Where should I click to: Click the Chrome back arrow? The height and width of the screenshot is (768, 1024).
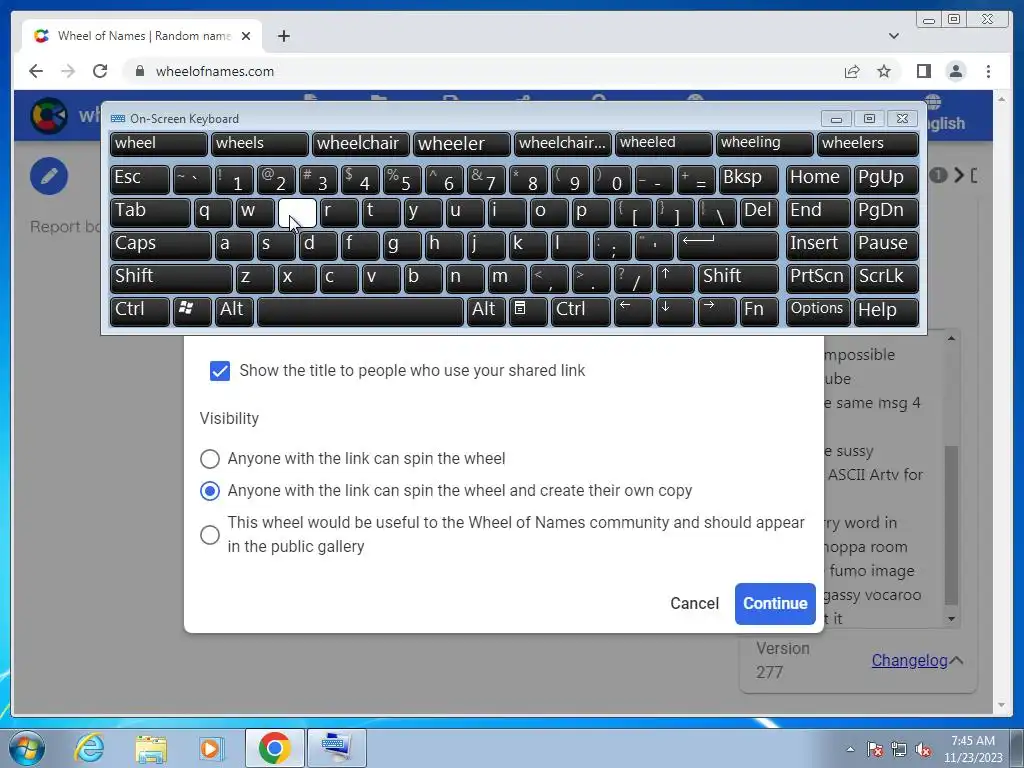[x=36, y=71]
